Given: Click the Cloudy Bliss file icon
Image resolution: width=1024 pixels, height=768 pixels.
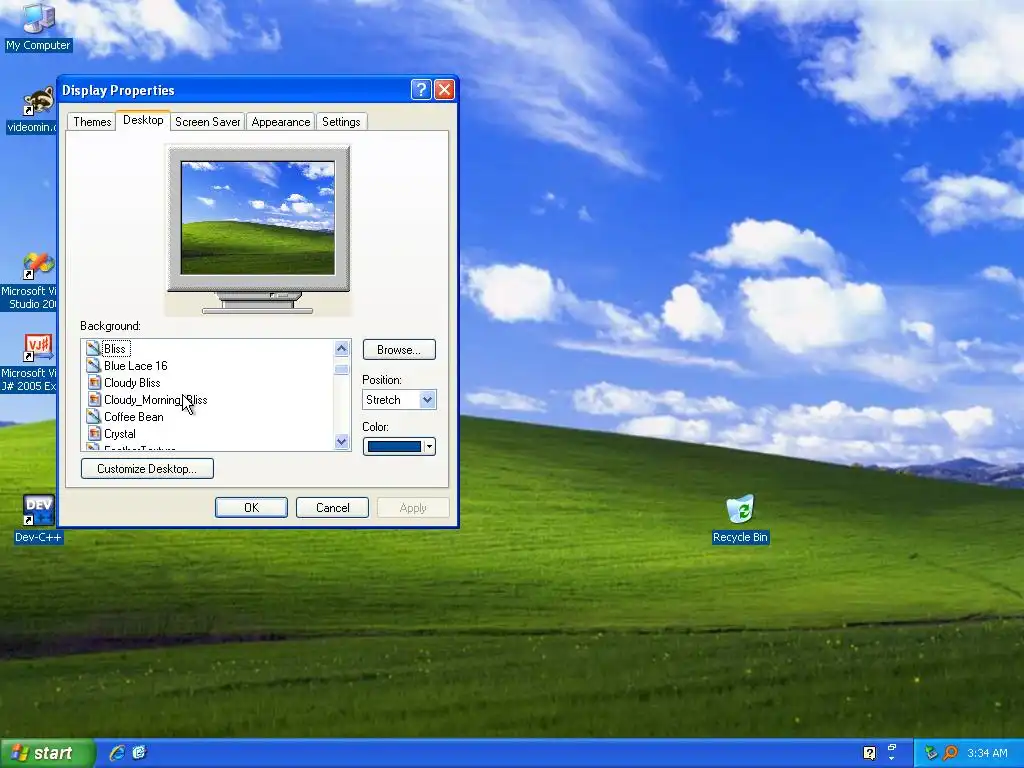Looking at the screenshot, I should click(93, 383).
